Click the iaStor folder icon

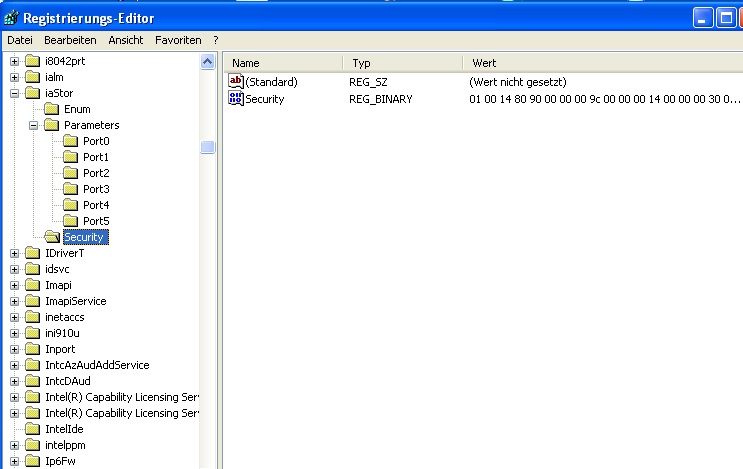(x=32, y=93)
